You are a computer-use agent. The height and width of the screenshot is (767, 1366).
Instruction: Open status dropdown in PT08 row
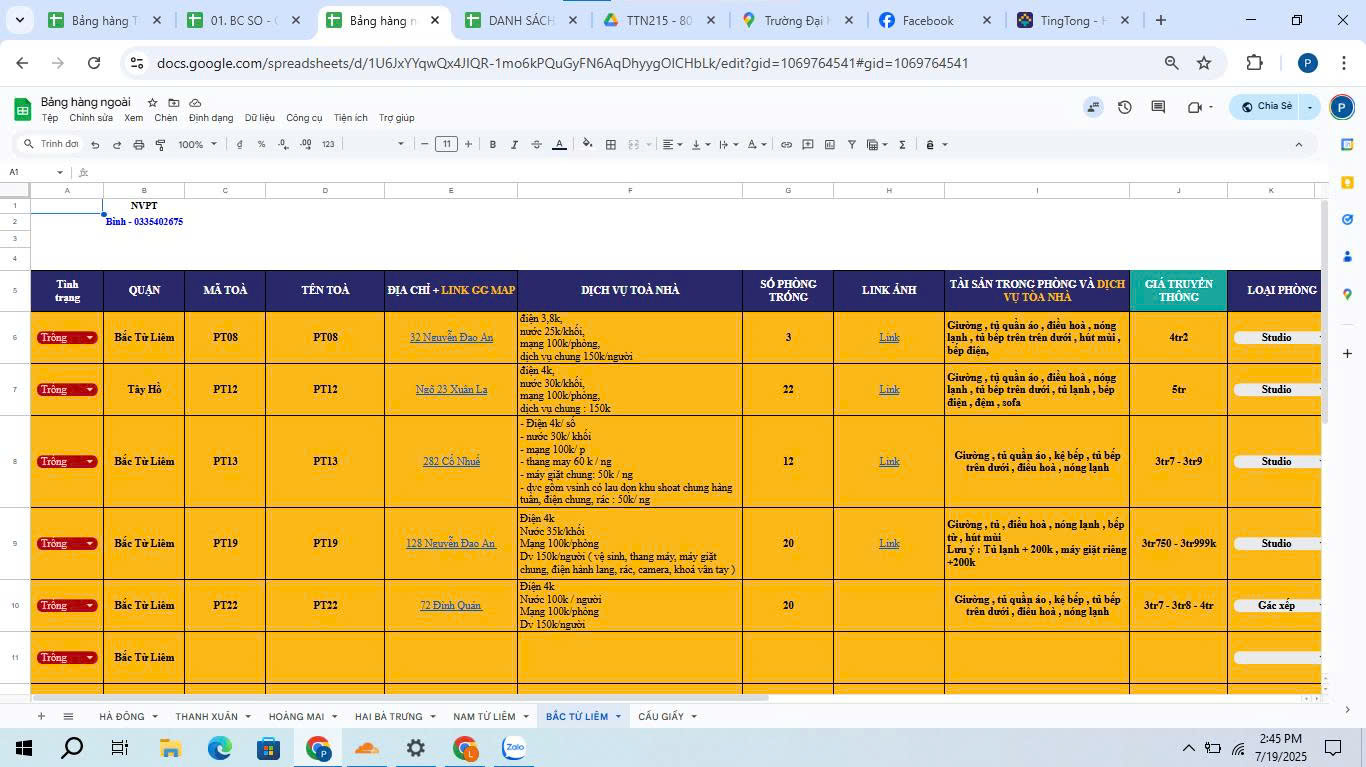(x=90, y=338)
